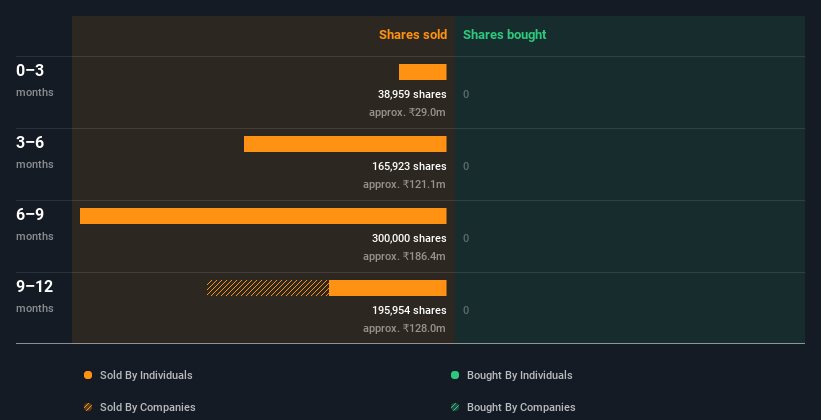Select the Bought By Companies legend label
Screen dimensions: 821x420
[x=521, y=407]
